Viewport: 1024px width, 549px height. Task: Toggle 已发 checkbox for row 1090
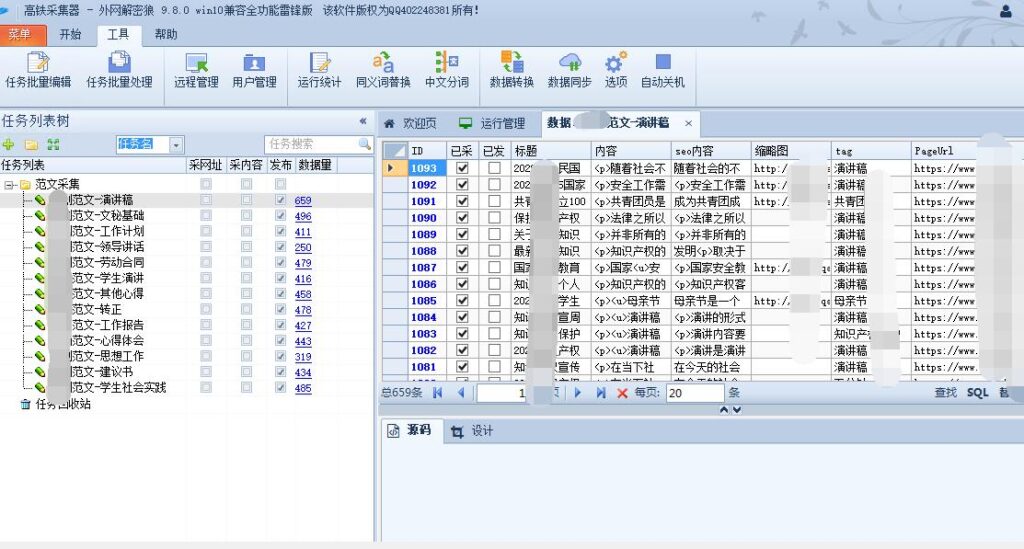(x=494, y=217)
